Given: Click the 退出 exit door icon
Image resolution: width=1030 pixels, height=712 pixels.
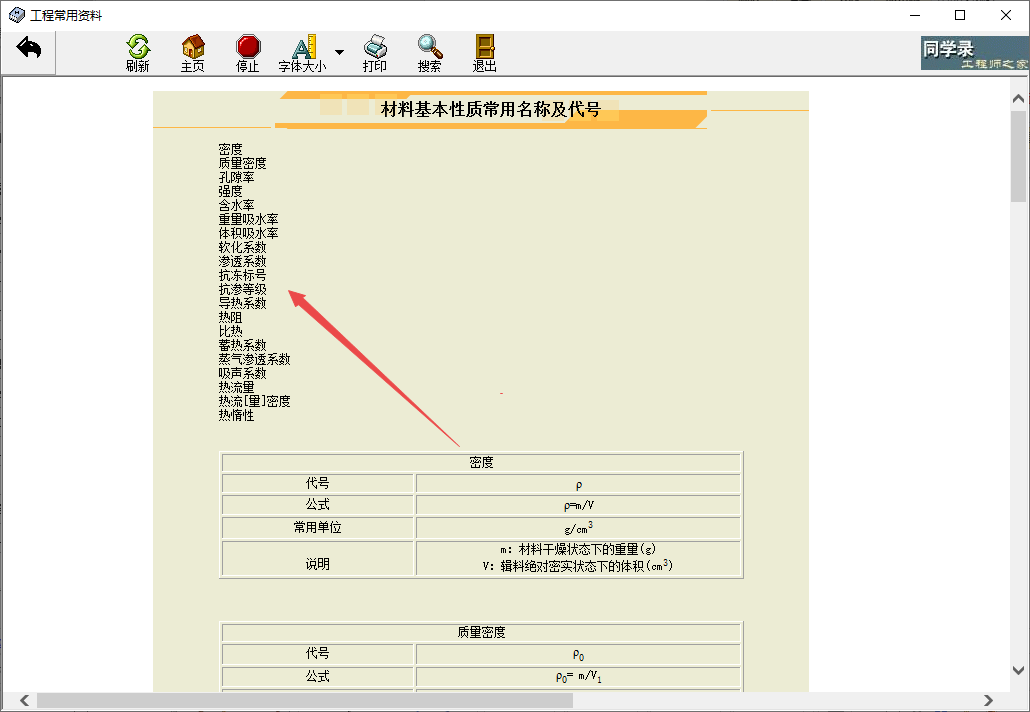Looking at the screenshot, I should click(485, 47).
